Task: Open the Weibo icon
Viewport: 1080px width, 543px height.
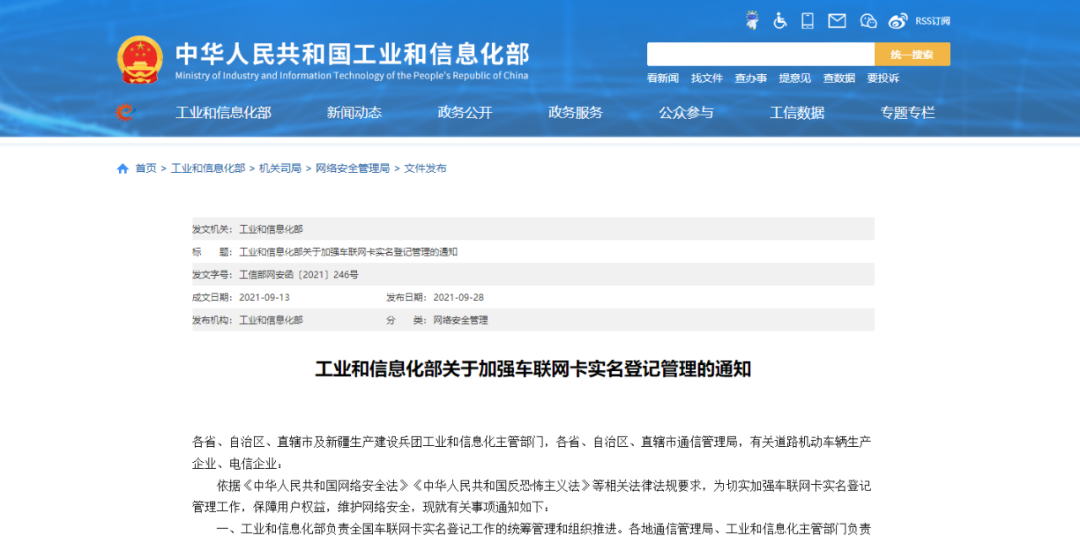Action: [897, 21]
